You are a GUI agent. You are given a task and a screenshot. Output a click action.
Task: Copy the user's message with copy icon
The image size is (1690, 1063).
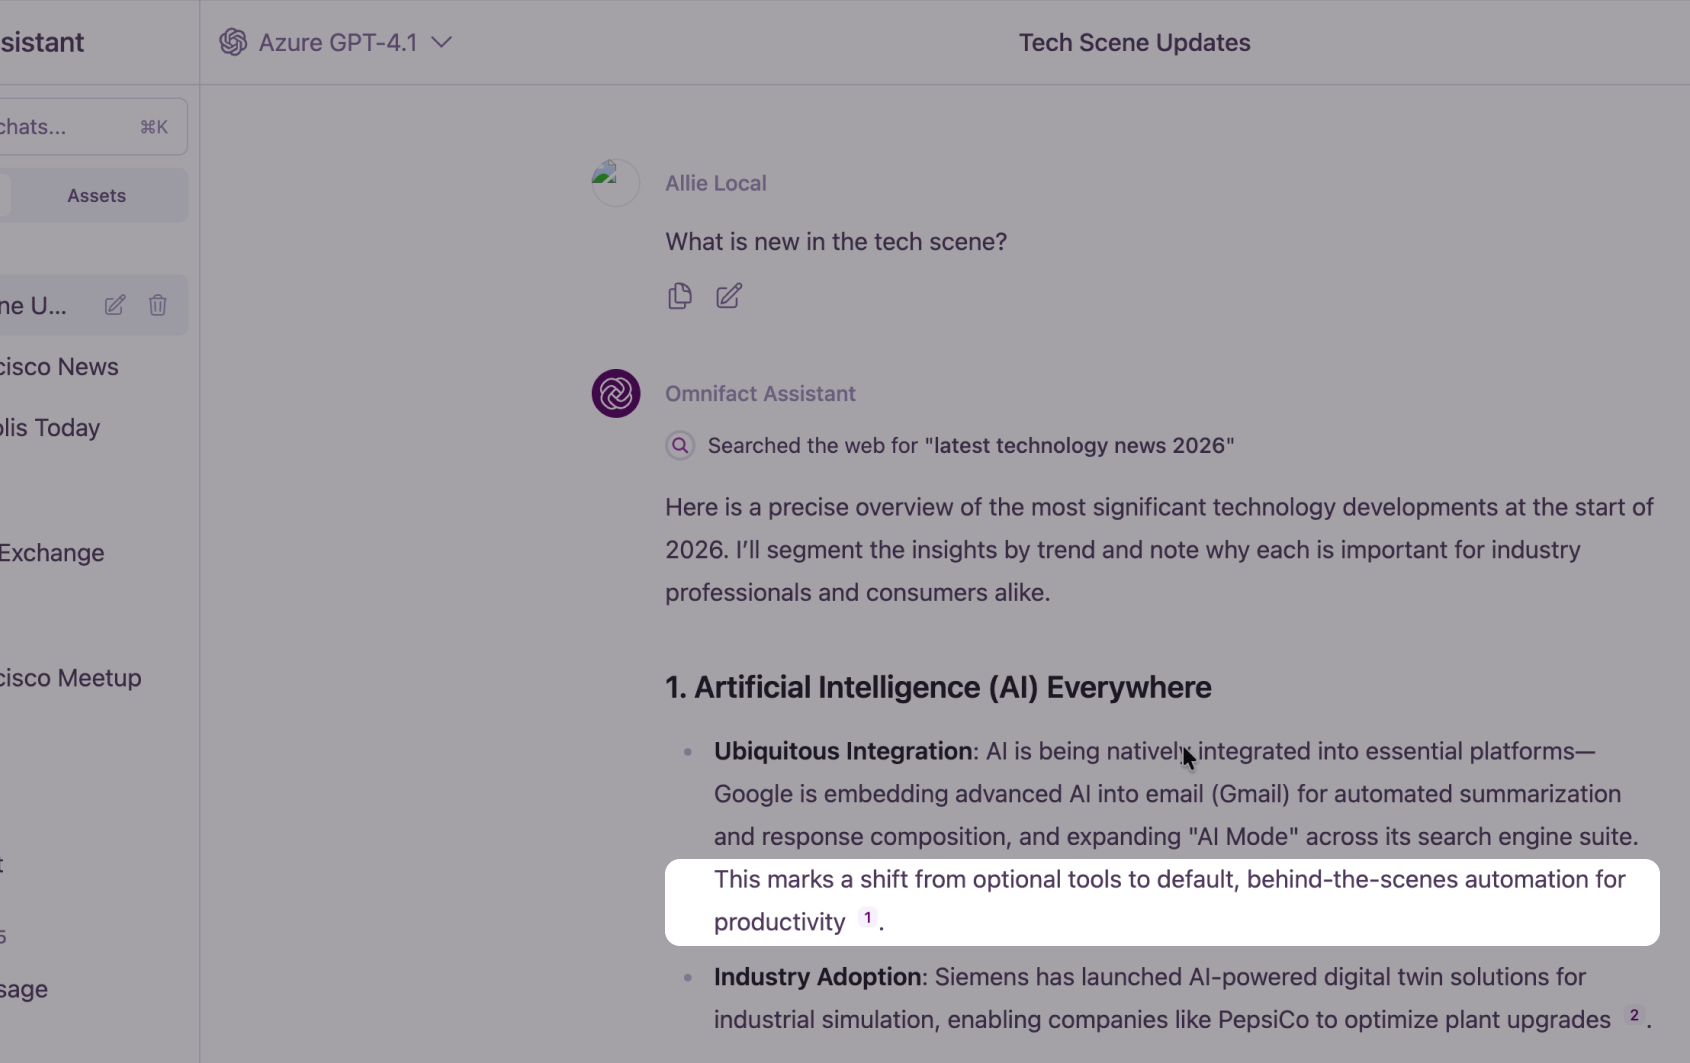point(680,296)
